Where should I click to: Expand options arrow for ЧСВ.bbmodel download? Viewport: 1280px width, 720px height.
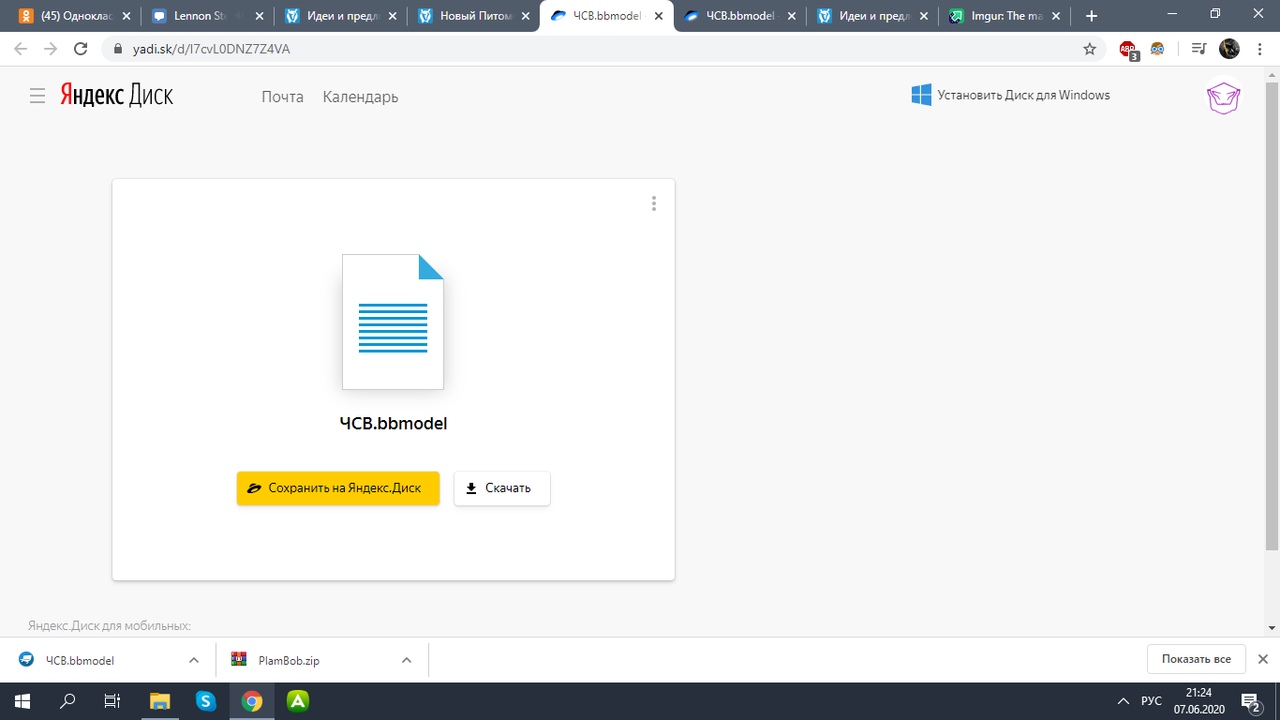click(194, 660)
